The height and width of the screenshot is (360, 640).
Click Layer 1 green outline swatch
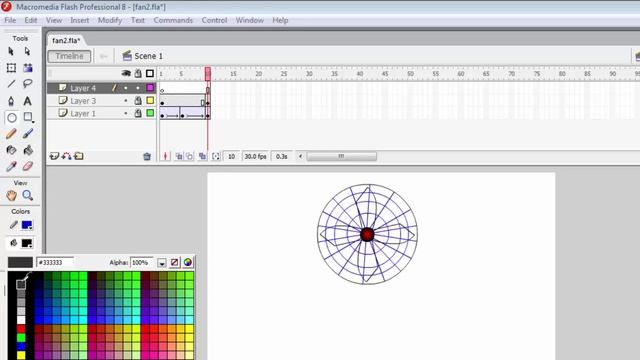(x=150, y=113)
